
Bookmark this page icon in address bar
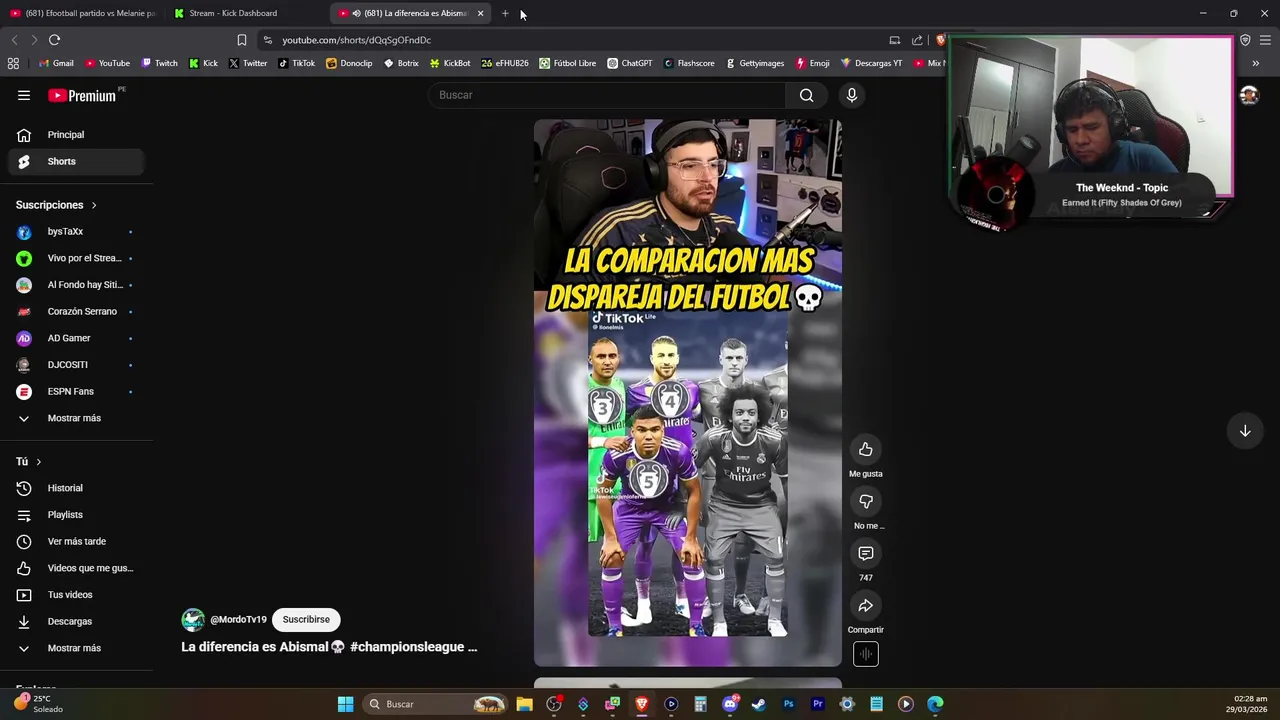pyautogui.click(x=241, y=40)
